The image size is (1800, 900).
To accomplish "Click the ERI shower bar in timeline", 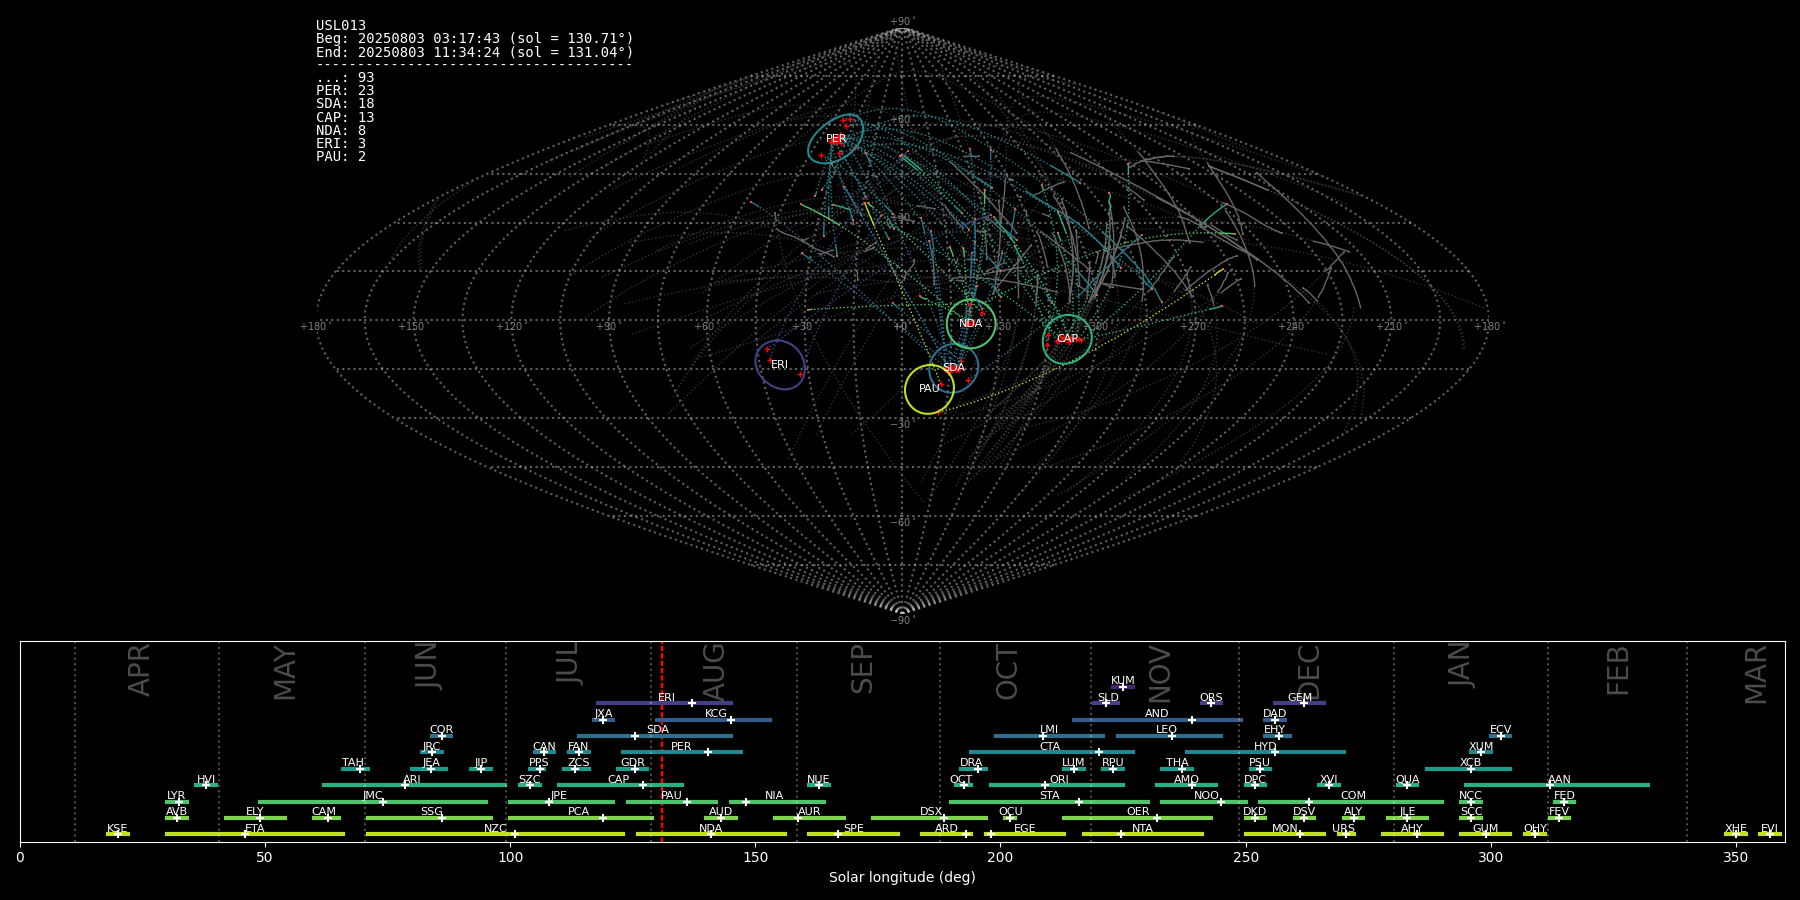I will pos(664,703).
